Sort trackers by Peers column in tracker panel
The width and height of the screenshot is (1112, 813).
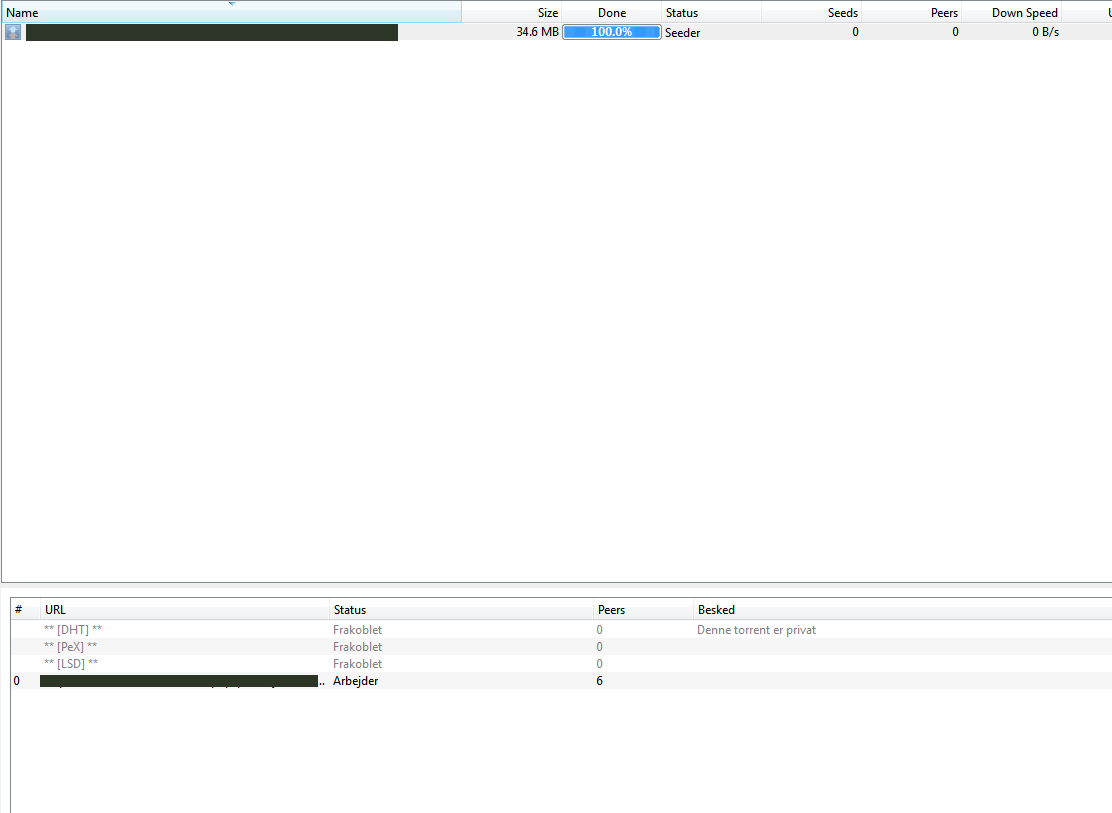click(643, 609)
